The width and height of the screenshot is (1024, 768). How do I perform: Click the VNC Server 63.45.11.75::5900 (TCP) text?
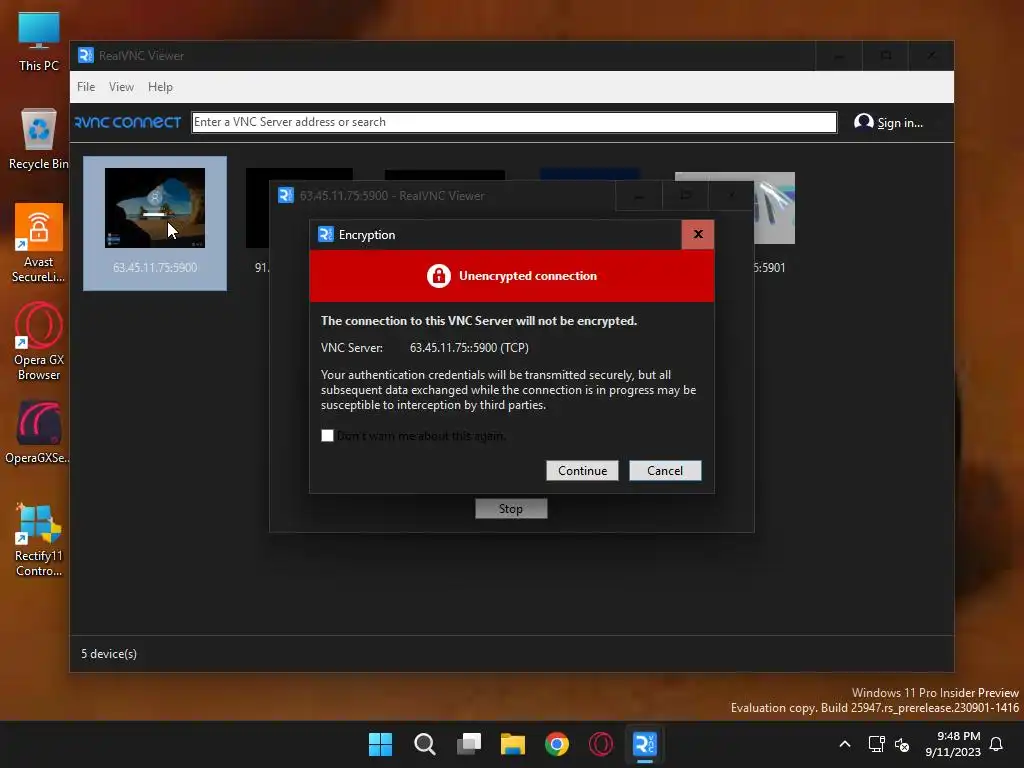(424, 347)
